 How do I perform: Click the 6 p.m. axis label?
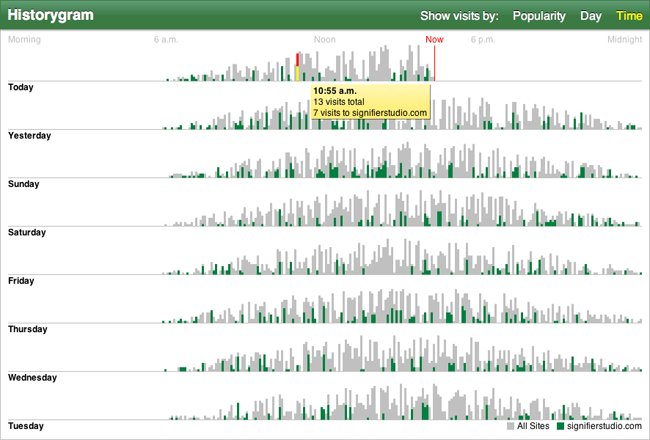483,40
